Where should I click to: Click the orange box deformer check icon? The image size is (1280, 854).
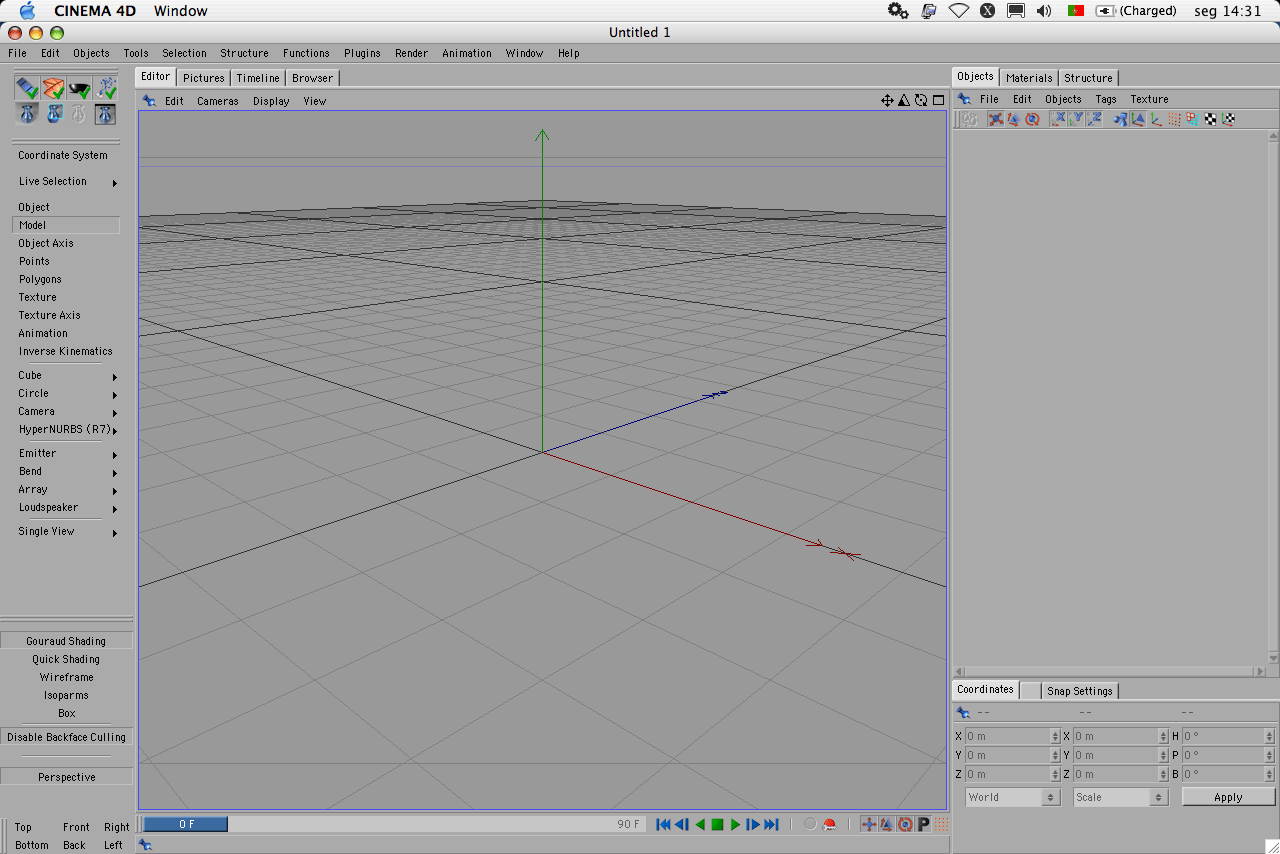53,89
